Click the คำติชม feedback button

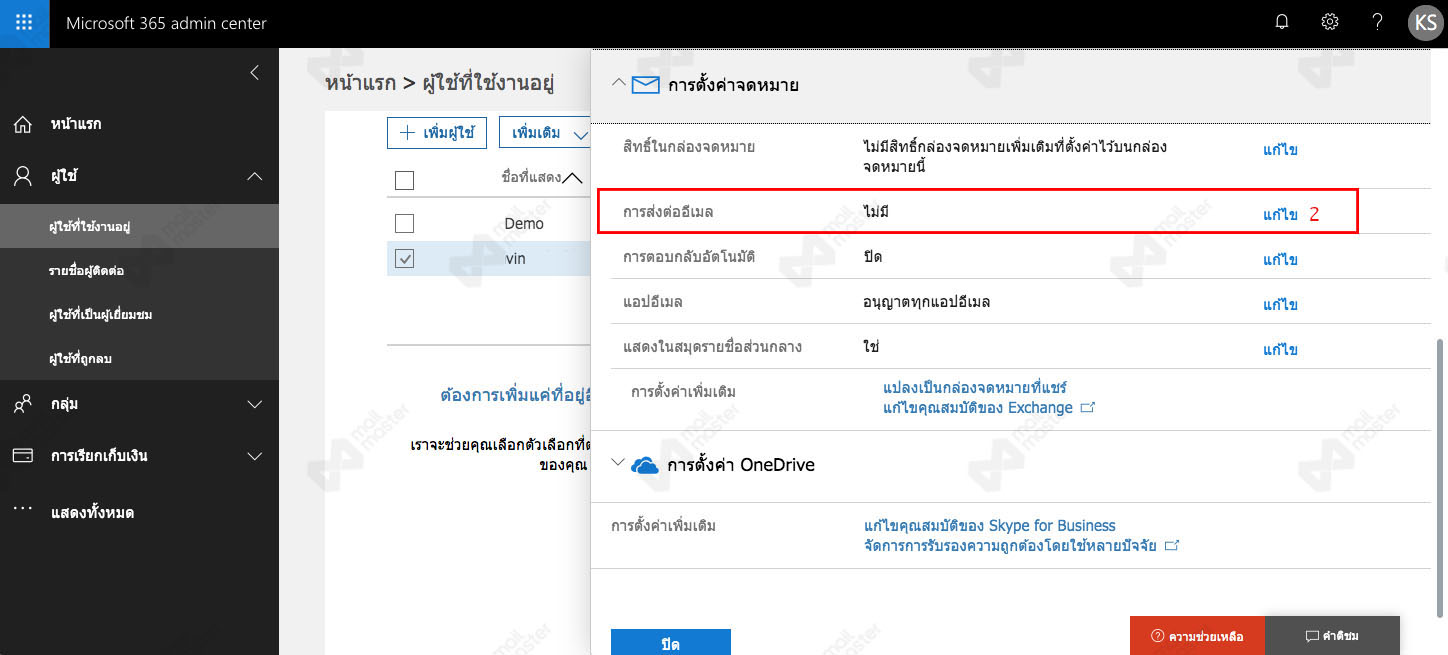tap(1332, 635)
